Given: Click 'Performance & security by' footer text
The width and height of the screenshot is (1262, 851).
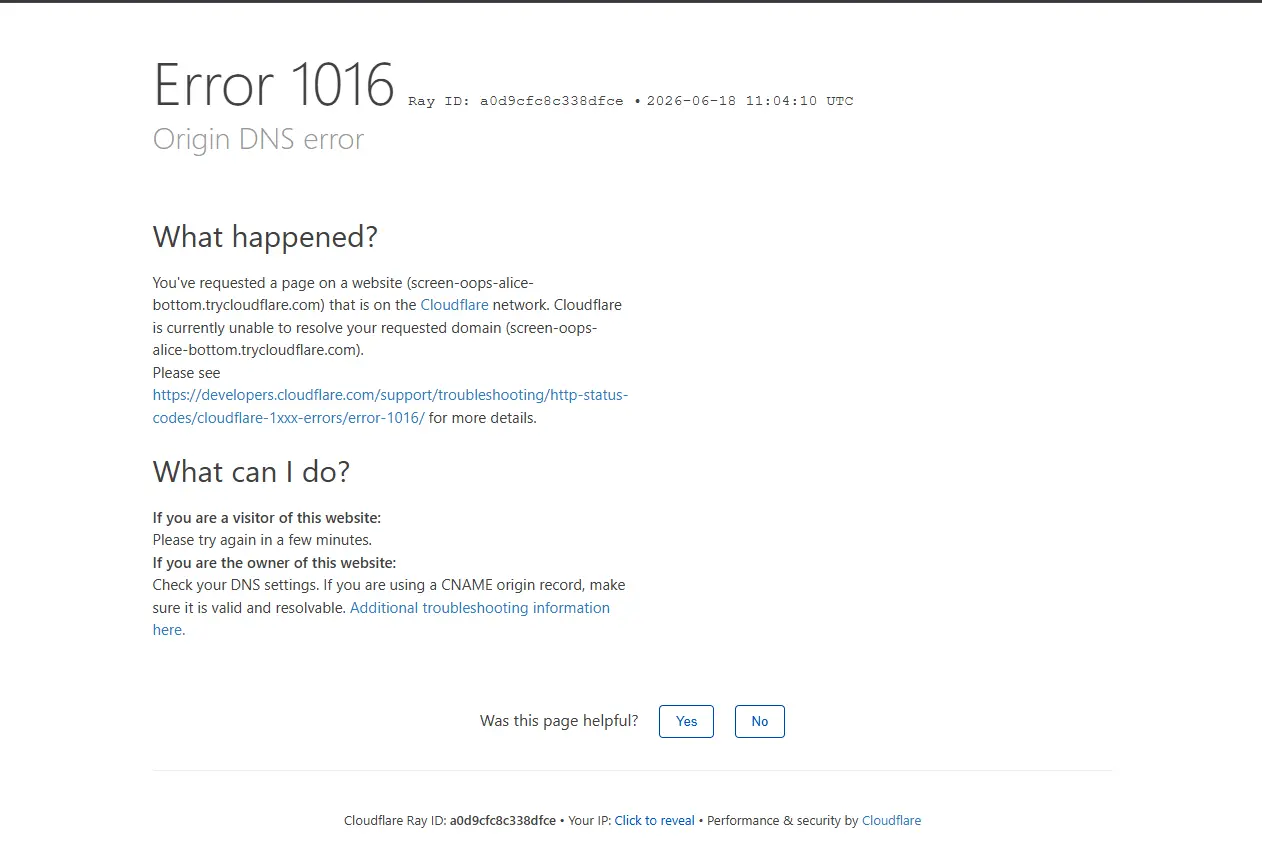Looking at the screenshot, I should (783, 821).
